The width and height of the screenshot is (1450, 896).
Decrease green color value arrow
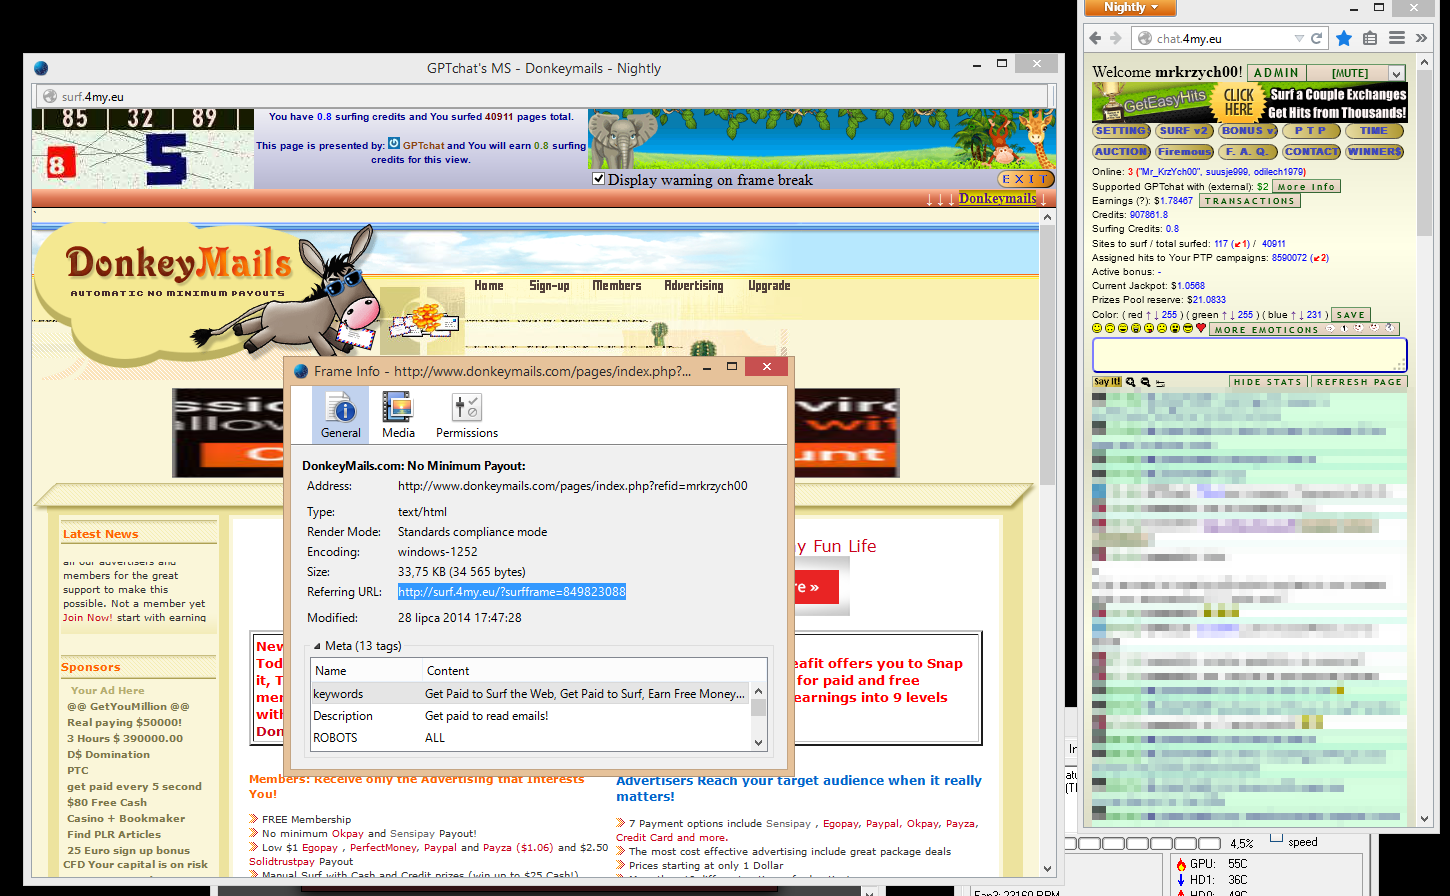pos(1232,315)
